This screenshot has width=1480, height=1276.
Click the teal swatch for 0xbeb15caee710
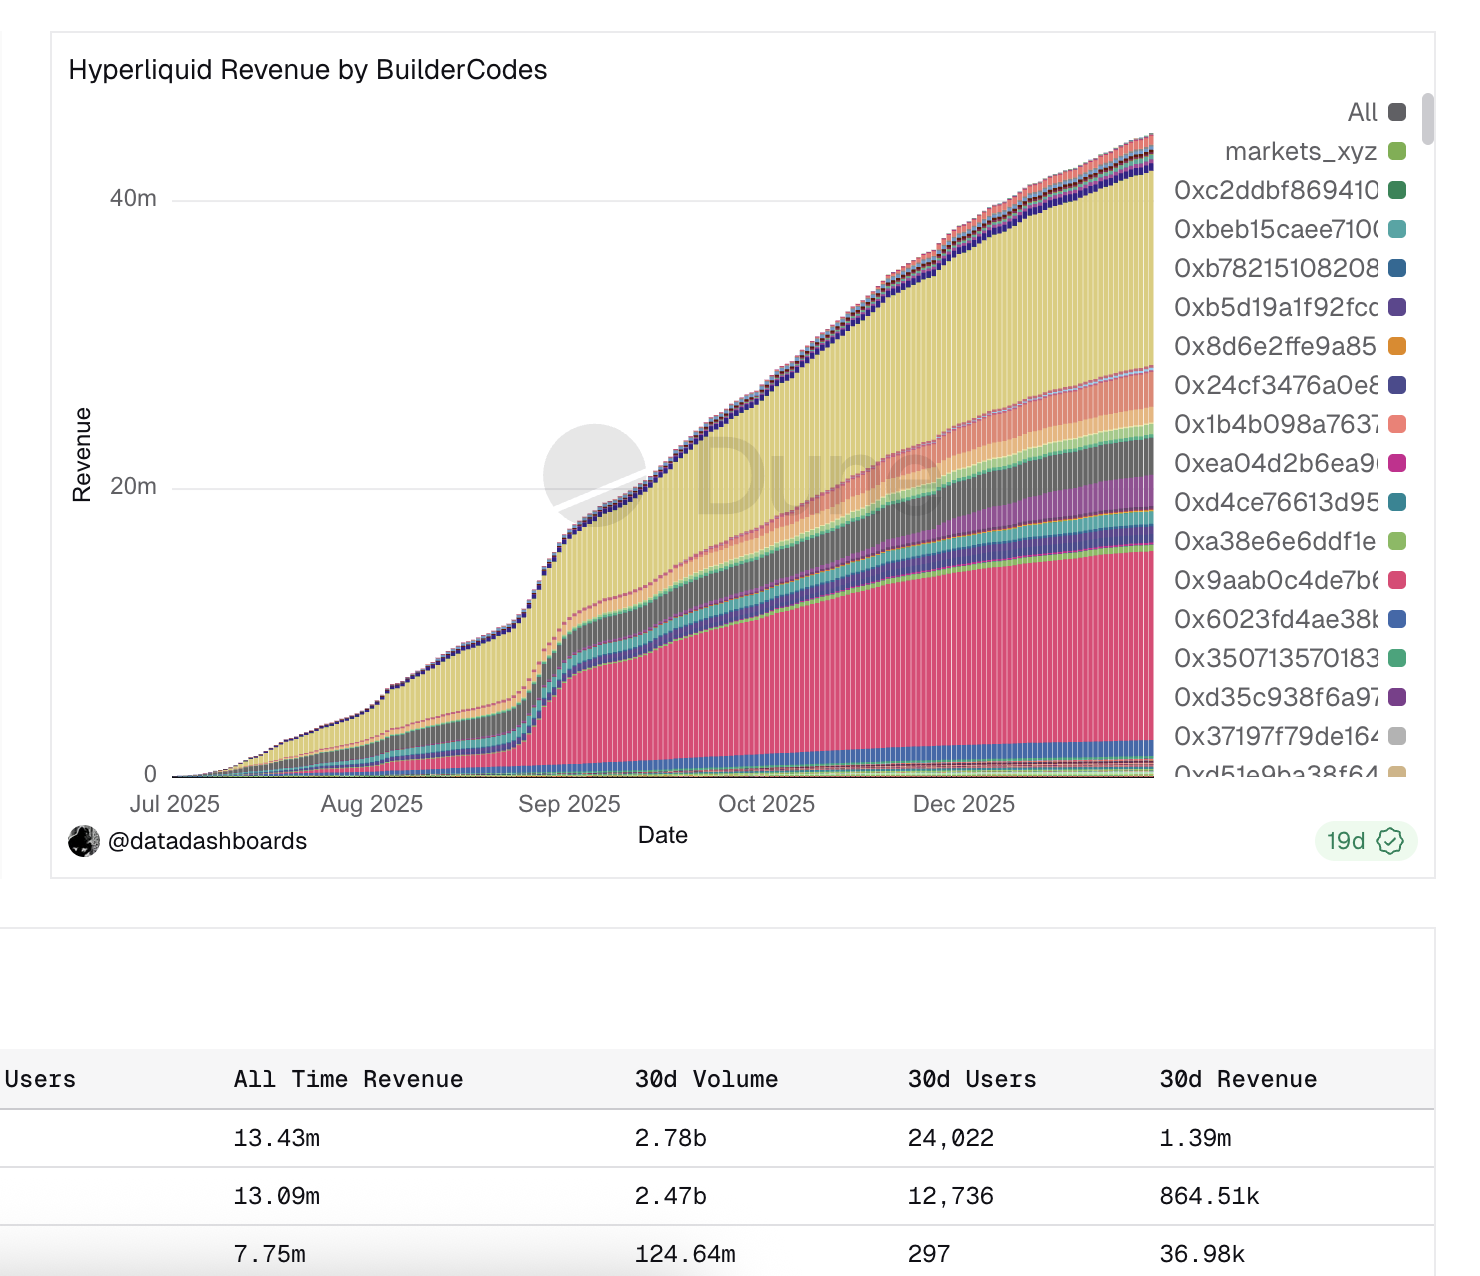click(1397, 229)
